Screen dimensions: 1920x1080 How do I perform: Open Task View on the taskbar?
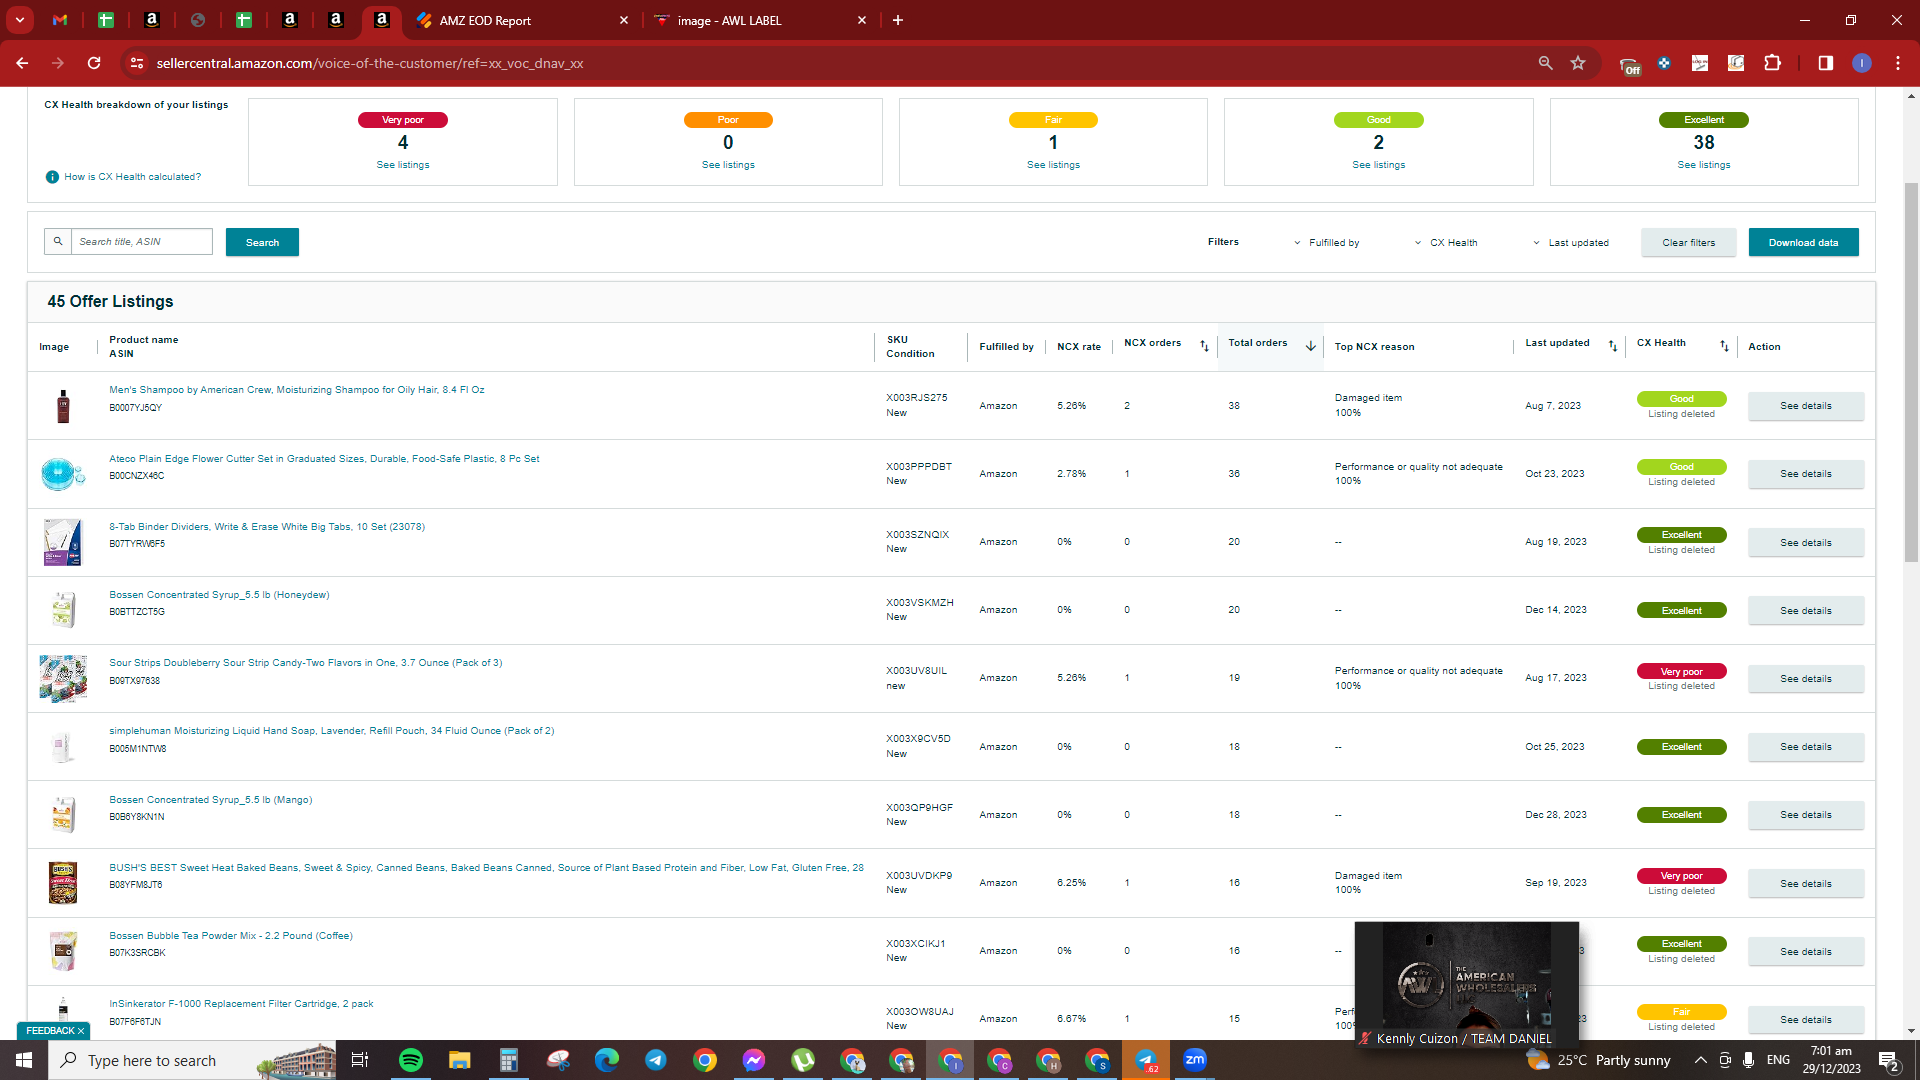click(x=360, y=1060)
